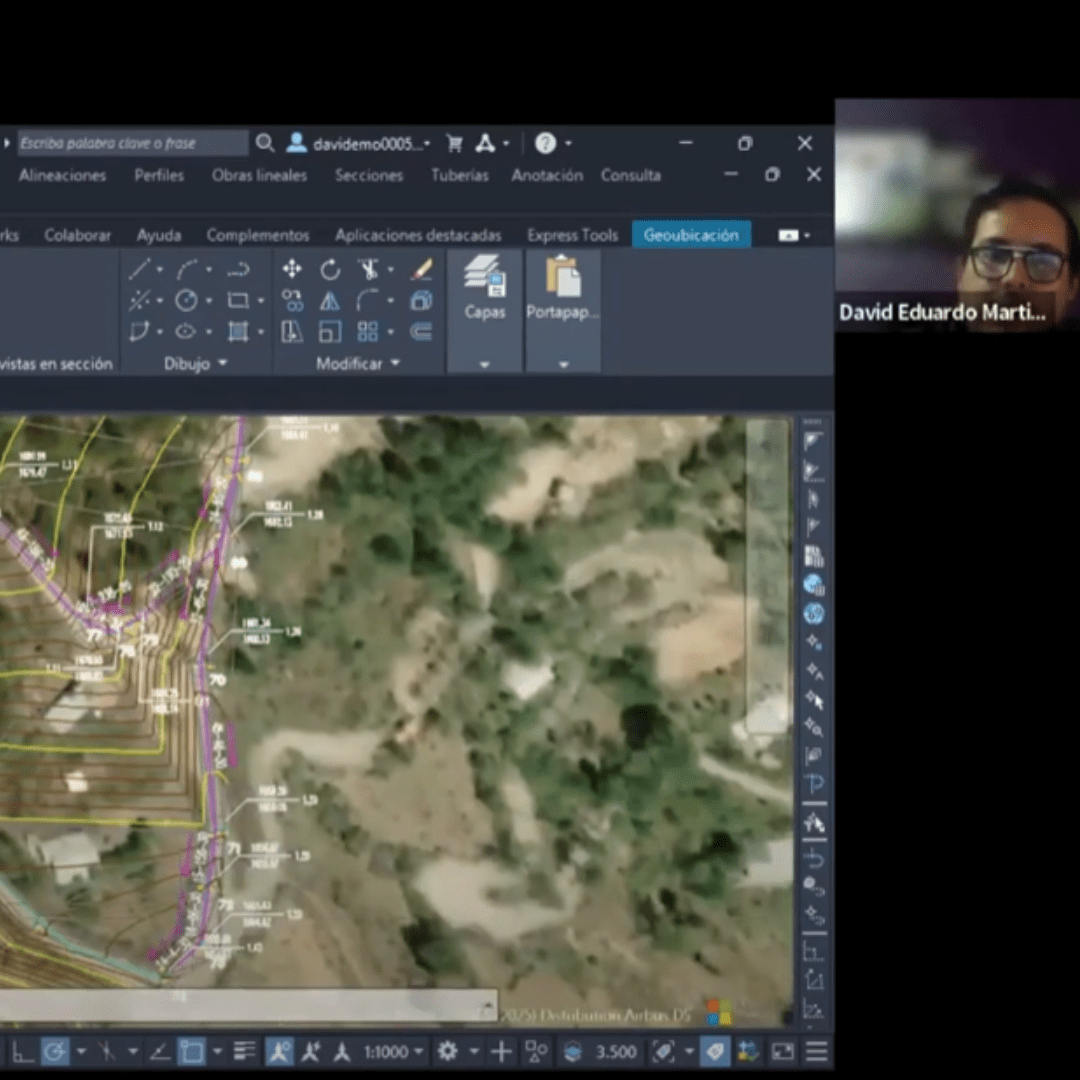
Task: Open the Express Tools tab
Action: (x=572, y=235)
